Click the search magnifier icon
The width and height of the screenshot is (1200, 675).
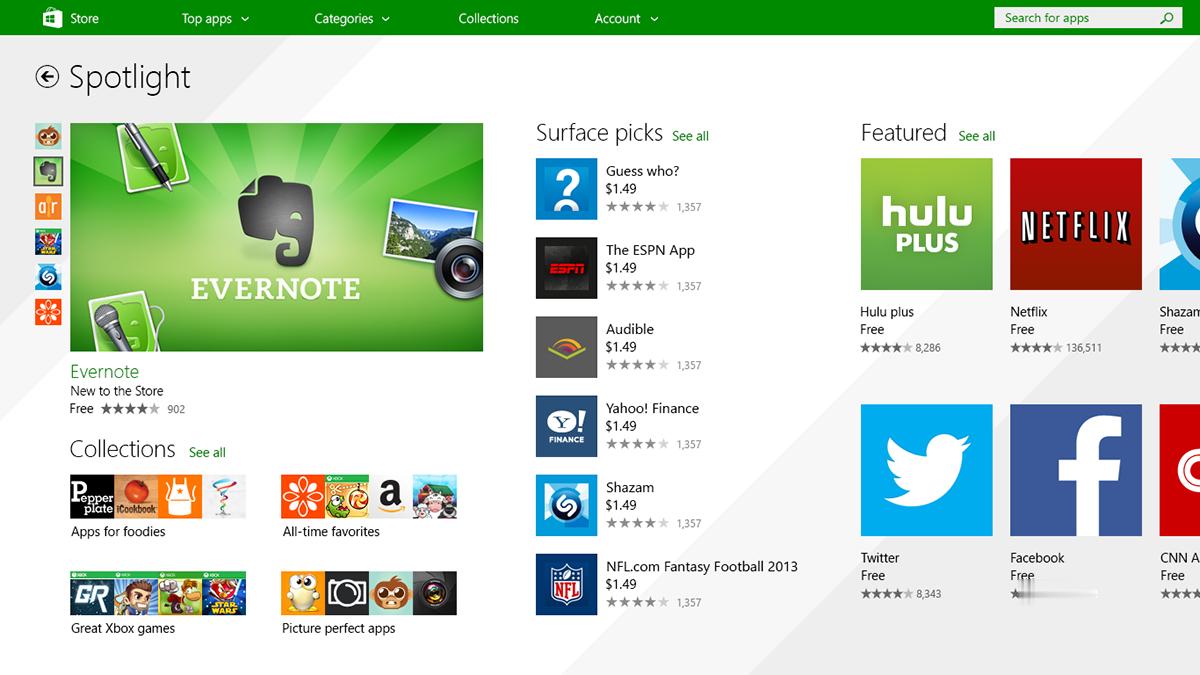pyautogui.click(x=1167, y=18)
